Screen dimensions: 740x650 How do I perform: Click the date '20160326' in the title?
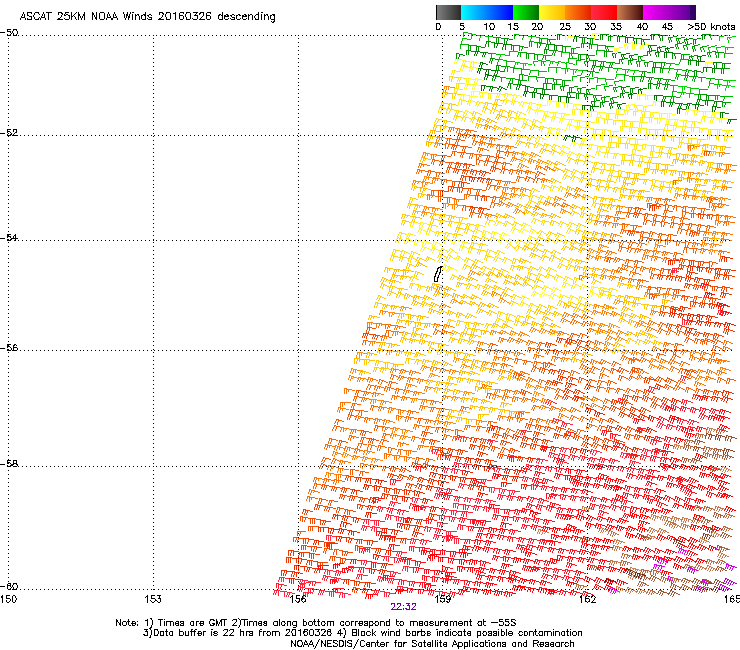click(185, 16)
